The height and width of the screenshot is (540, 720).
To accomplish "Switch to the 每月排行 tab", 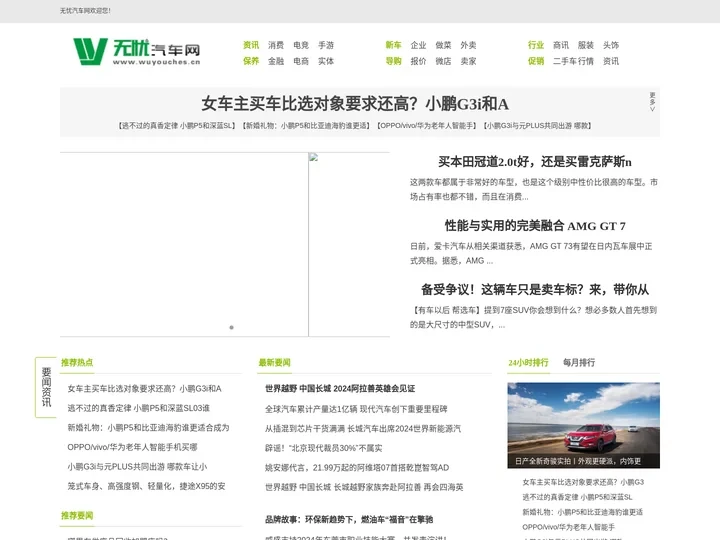I will tap(579, 362).
